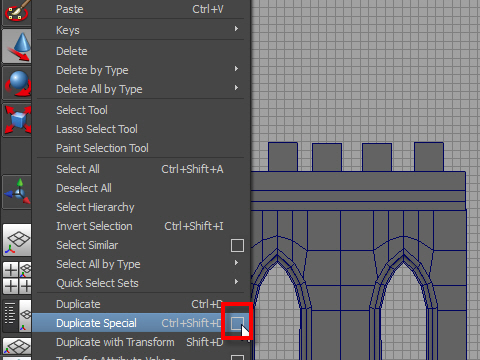Activate the Move tool cone icon

pos(17,46)
